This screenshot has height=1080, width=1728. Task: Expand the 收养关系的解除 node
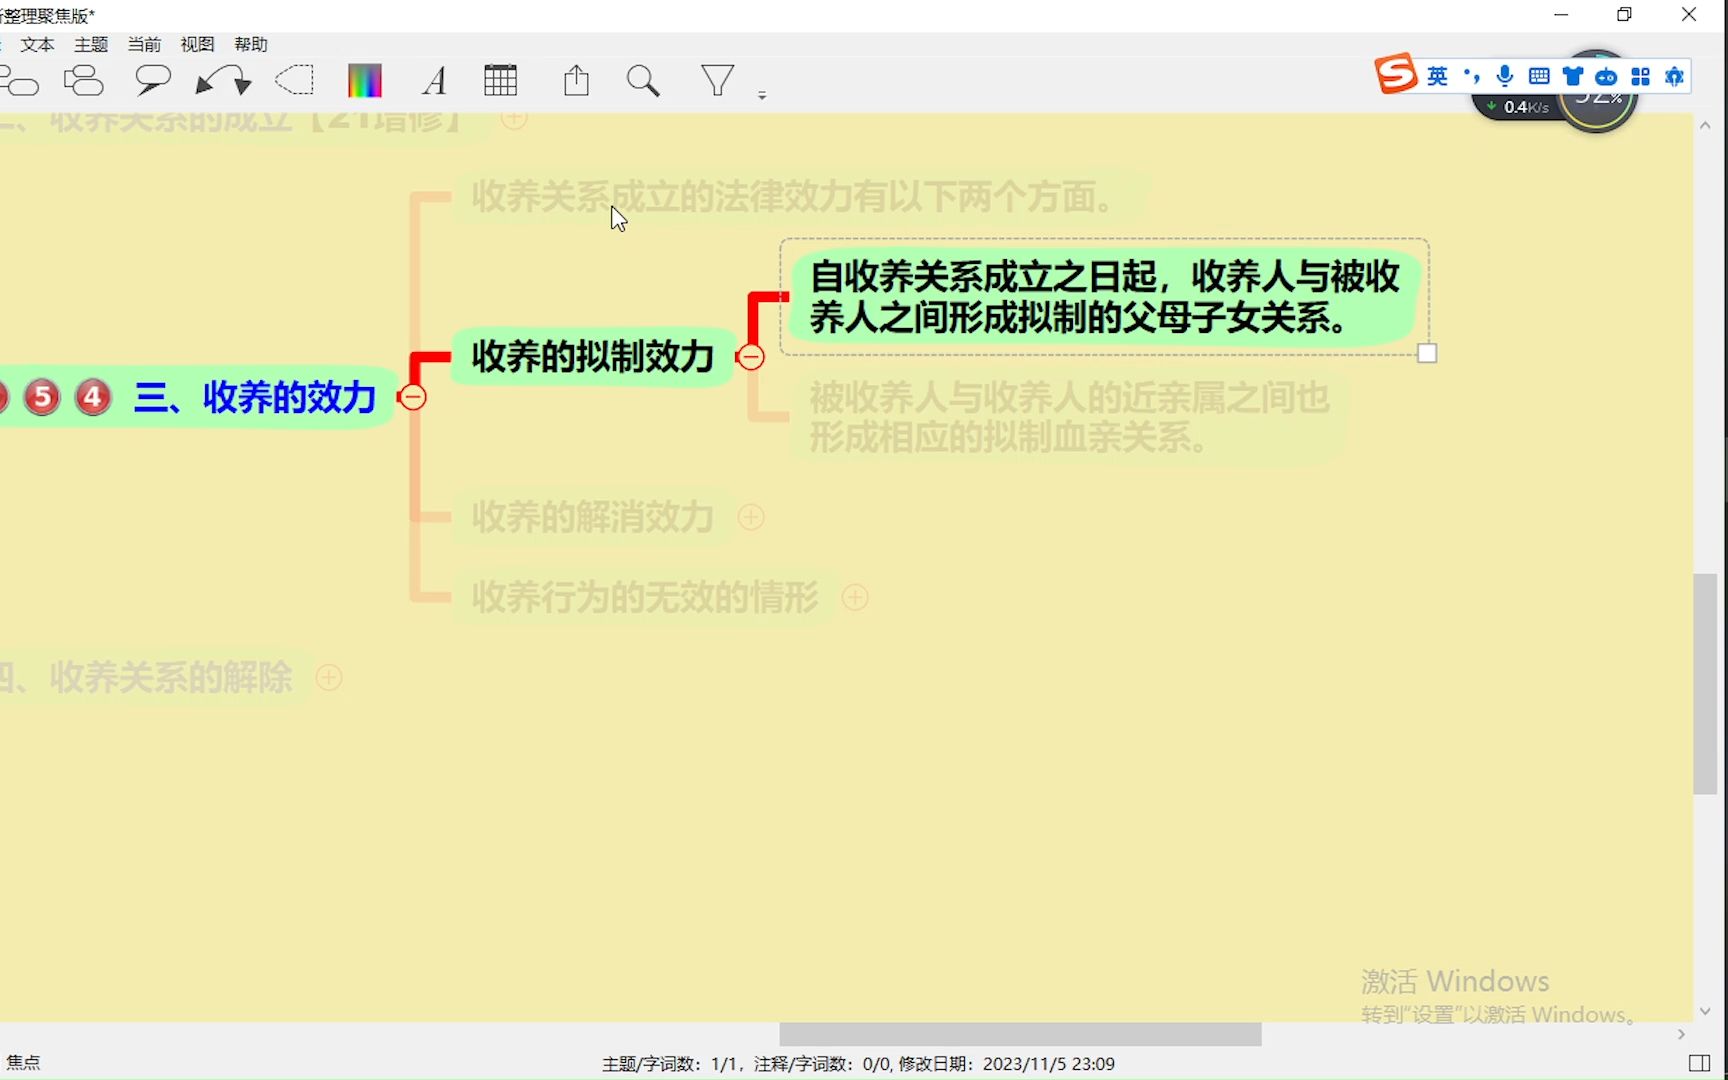click(x=329, y=678)
